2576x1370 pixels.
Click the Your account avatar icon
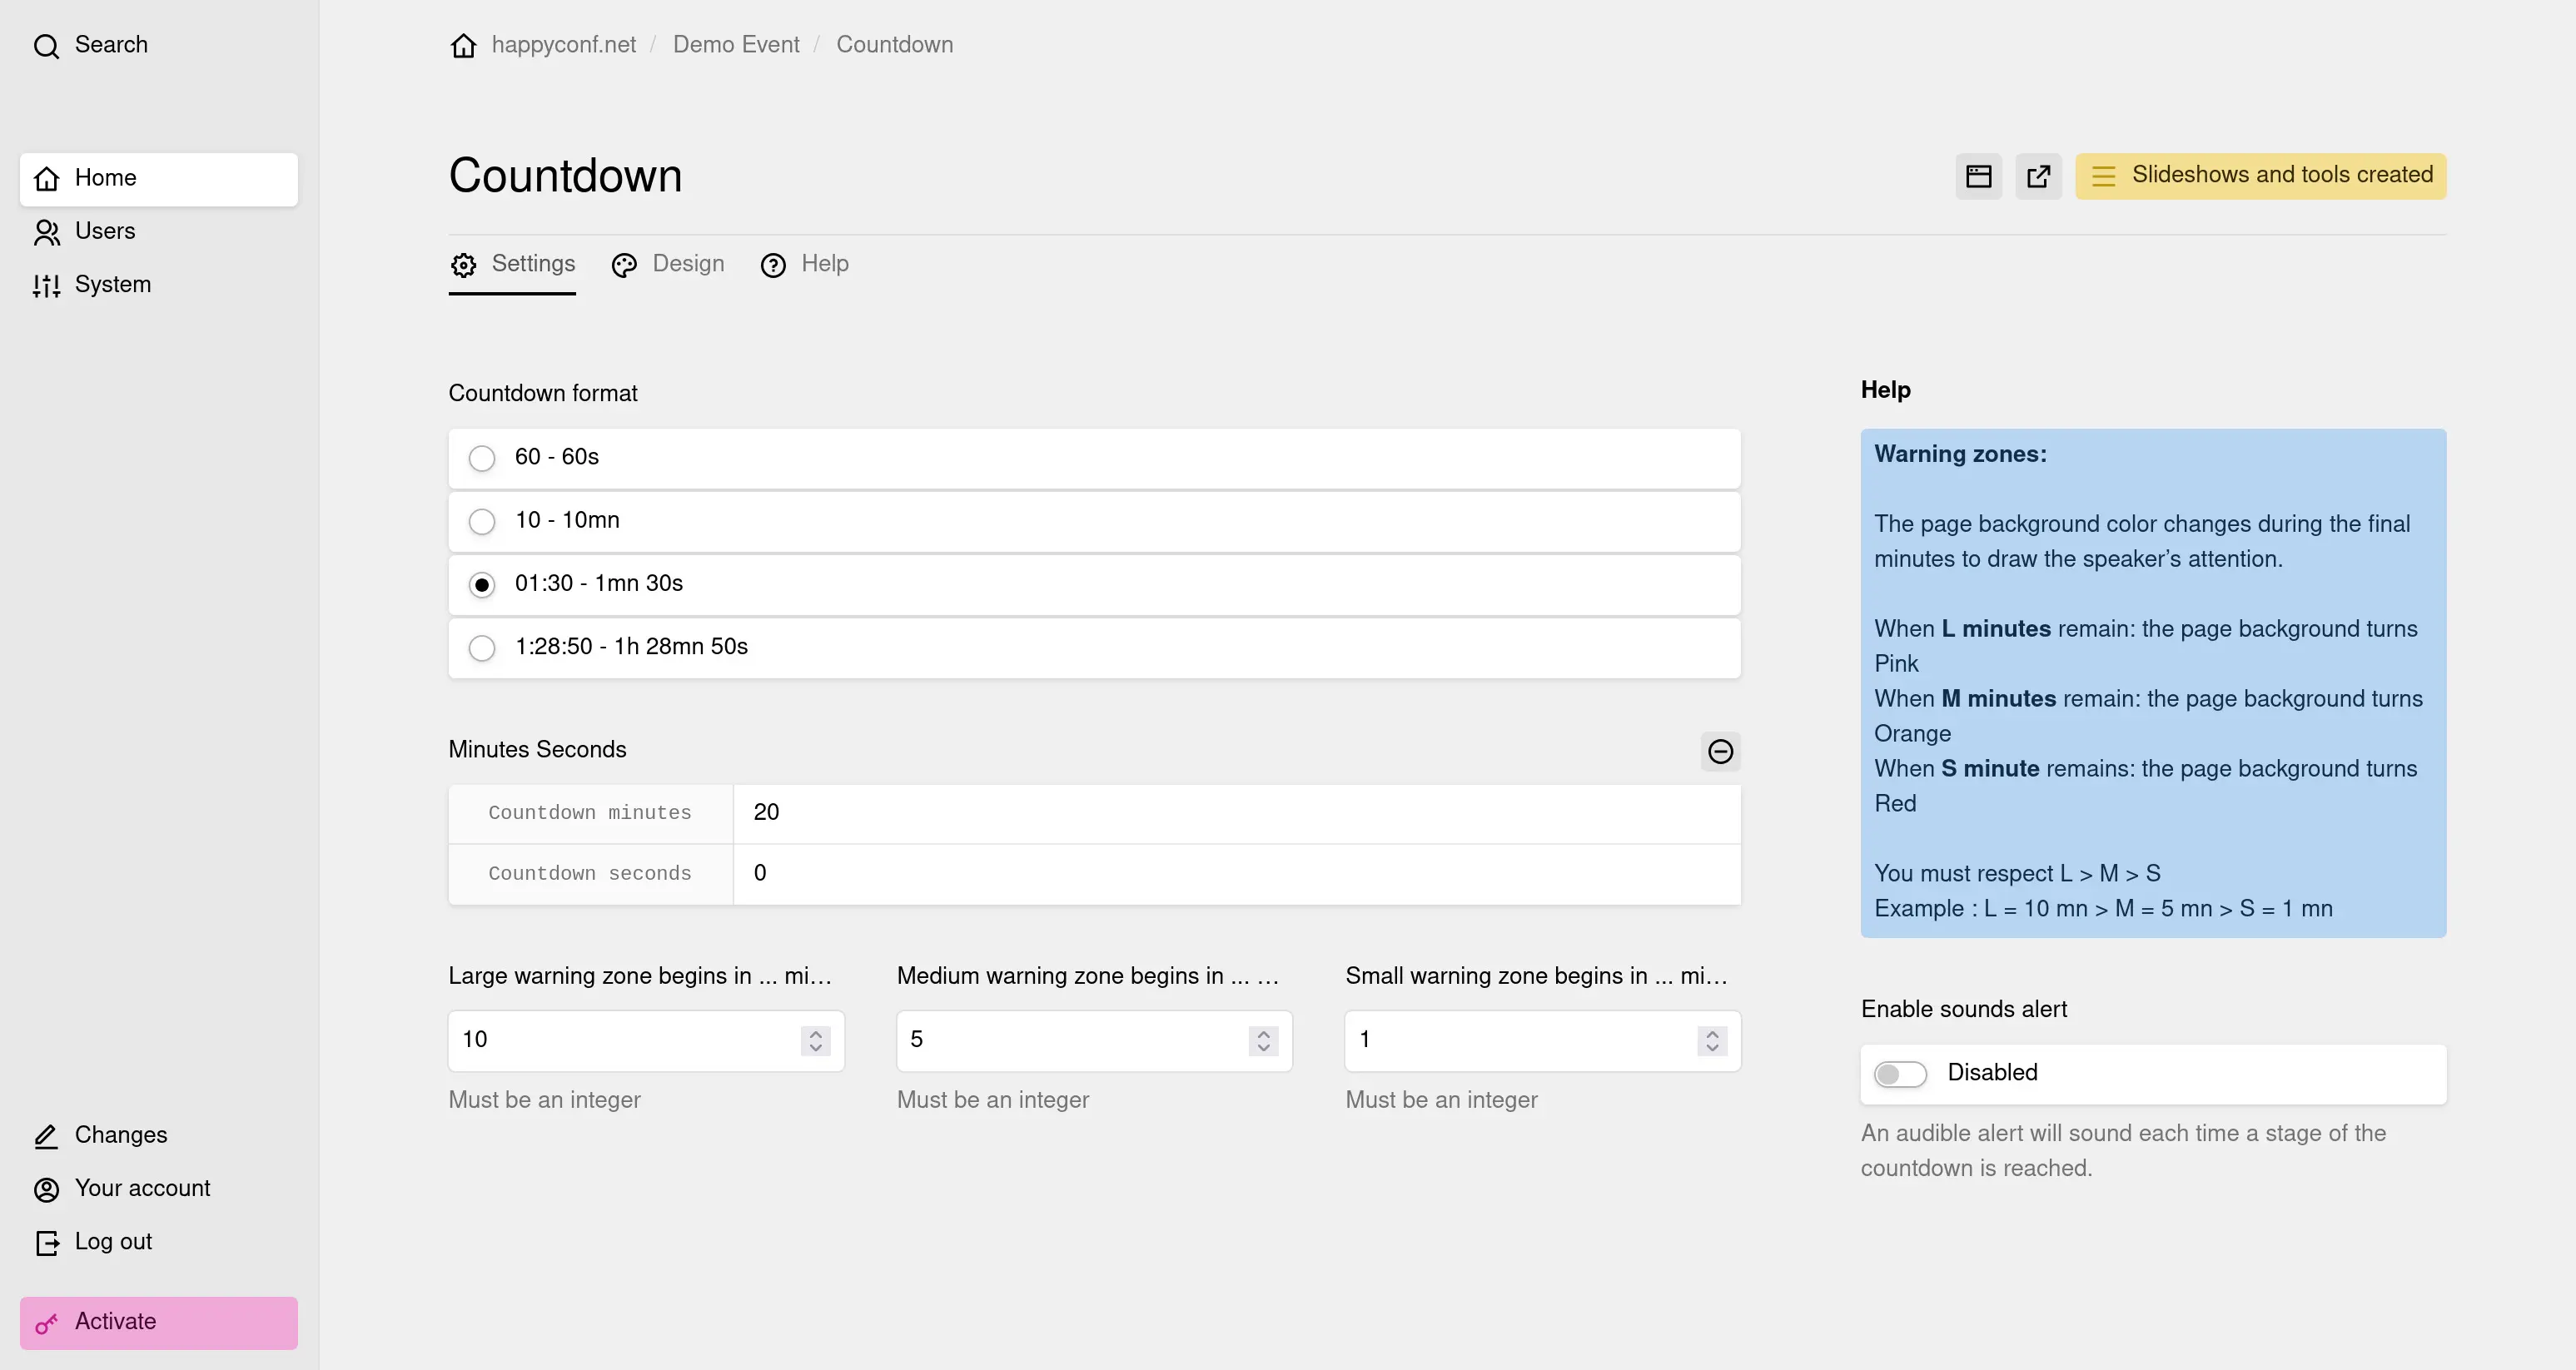46,1189
